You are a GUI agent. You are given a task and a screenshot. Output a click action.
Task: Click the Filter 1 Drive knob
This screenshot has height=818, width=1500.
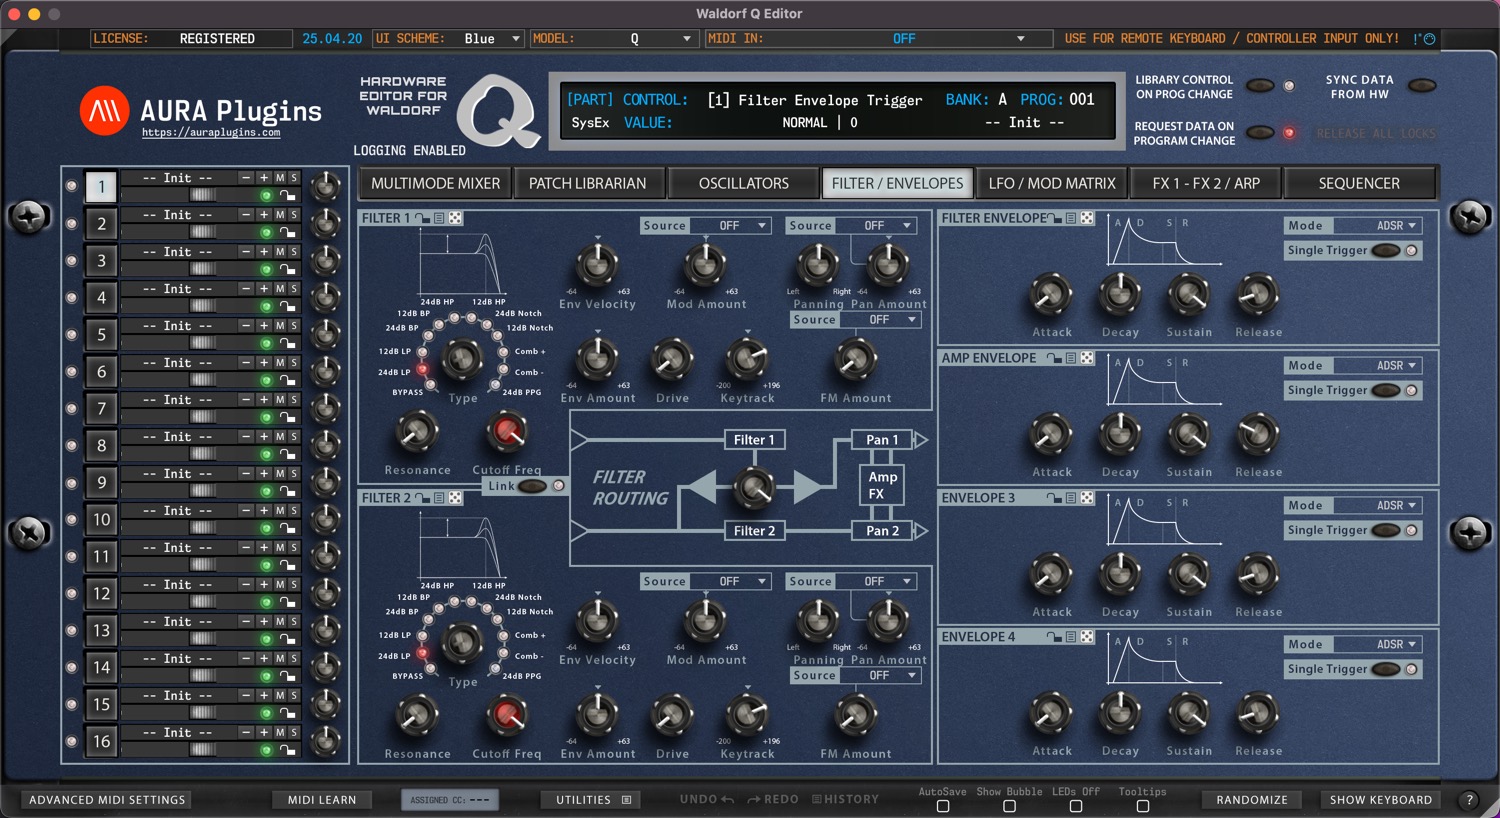click(672, 359)
